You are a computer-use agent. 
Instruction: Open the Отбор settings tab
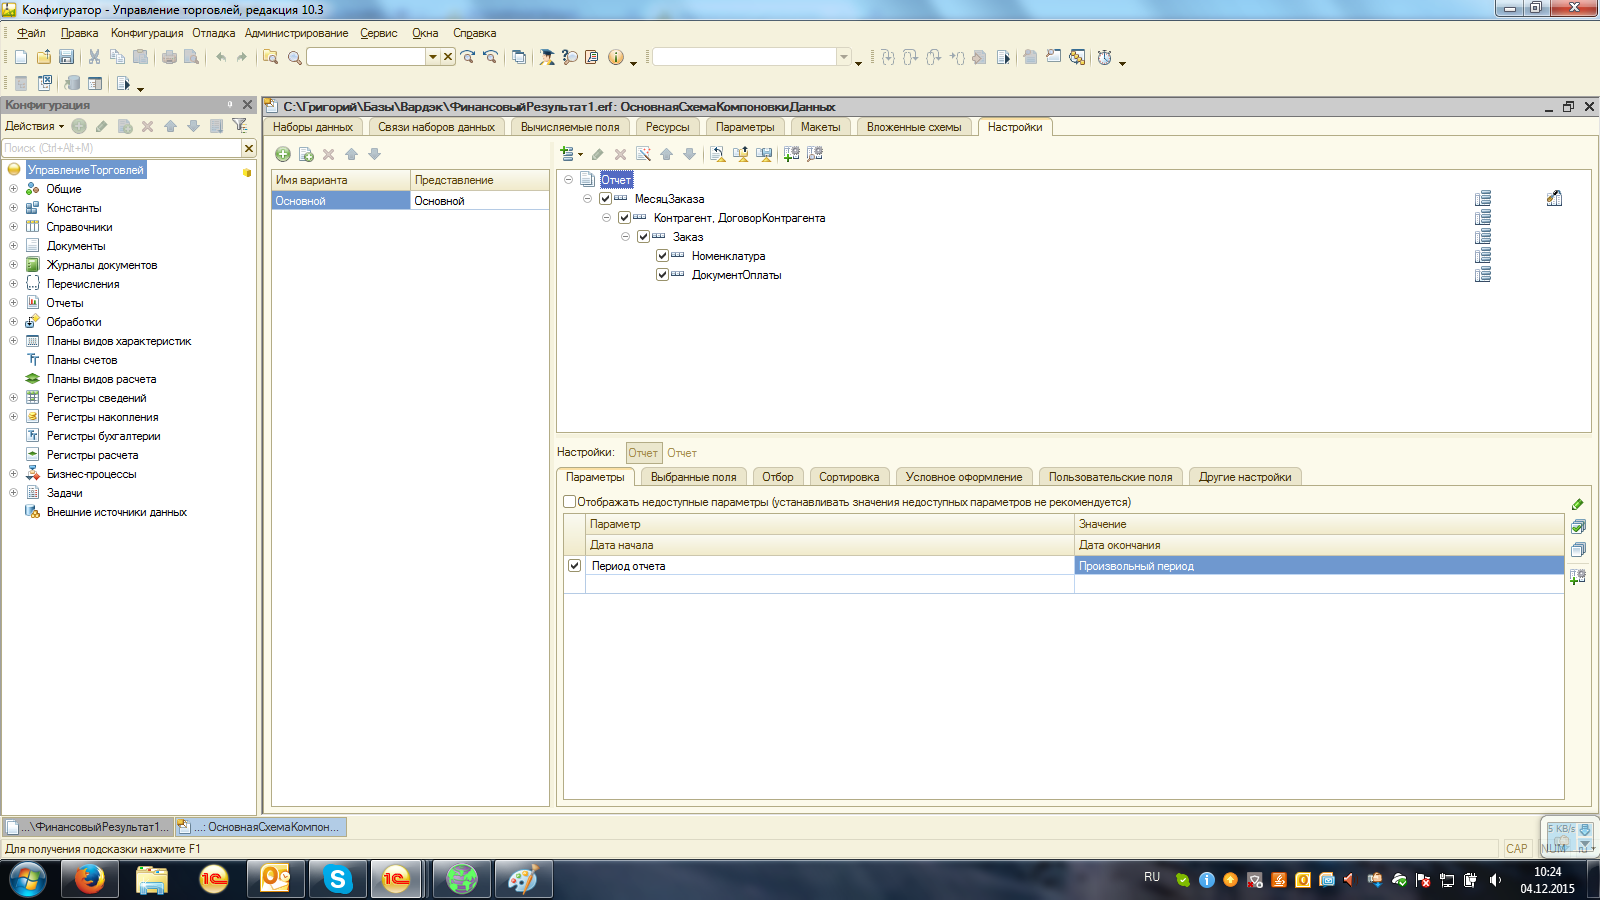777,477
